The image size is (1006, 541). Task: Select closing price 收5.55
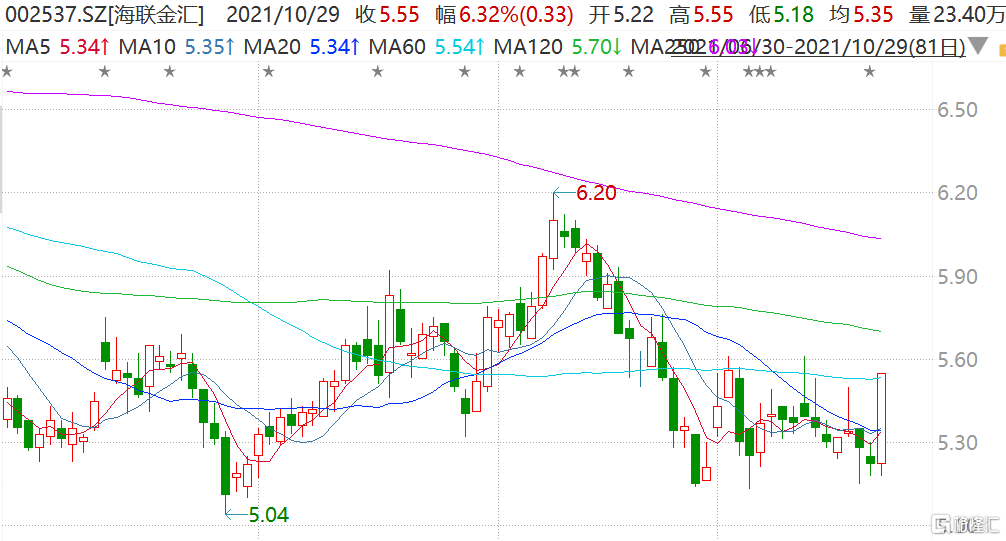[x=387, y=14]
